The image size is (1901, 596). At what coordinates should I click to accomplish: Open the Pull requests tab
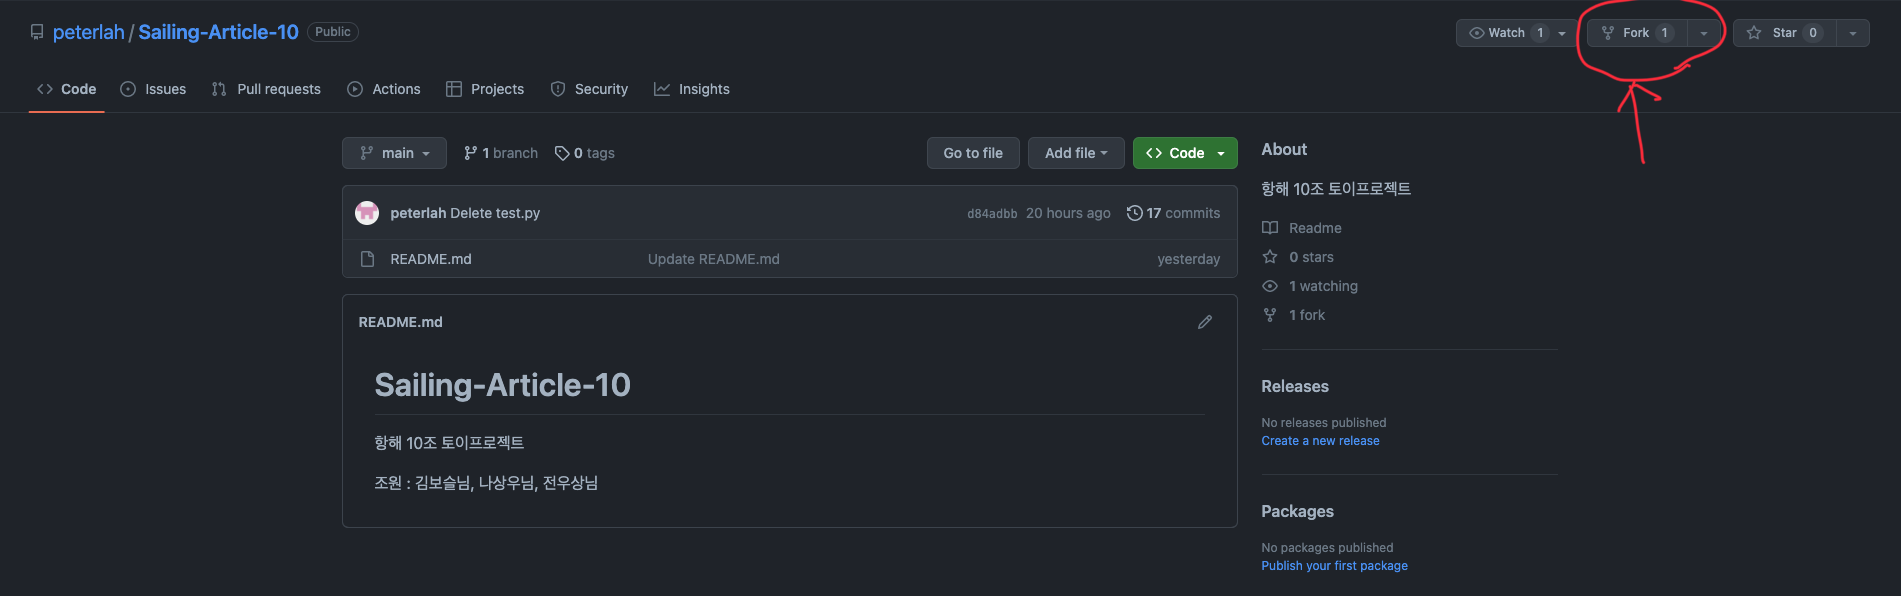(266, 89)
